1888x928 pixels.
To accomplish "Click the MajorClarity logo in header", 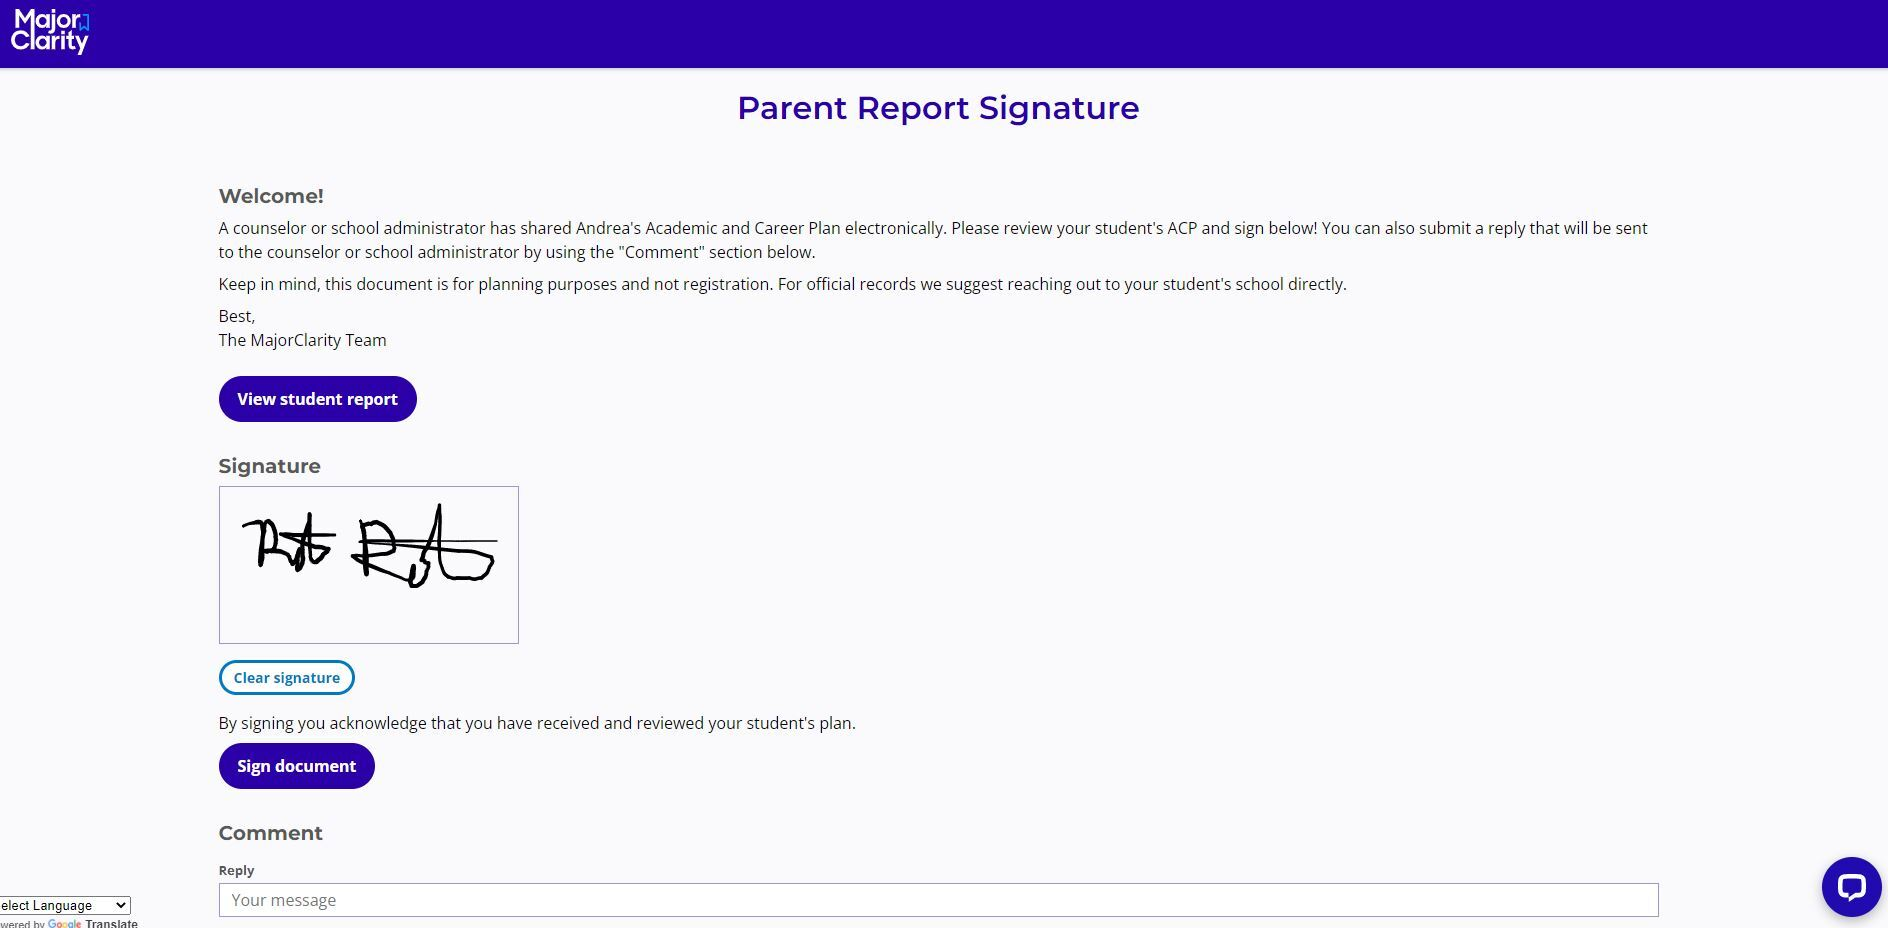I will (x=50, y=32).
